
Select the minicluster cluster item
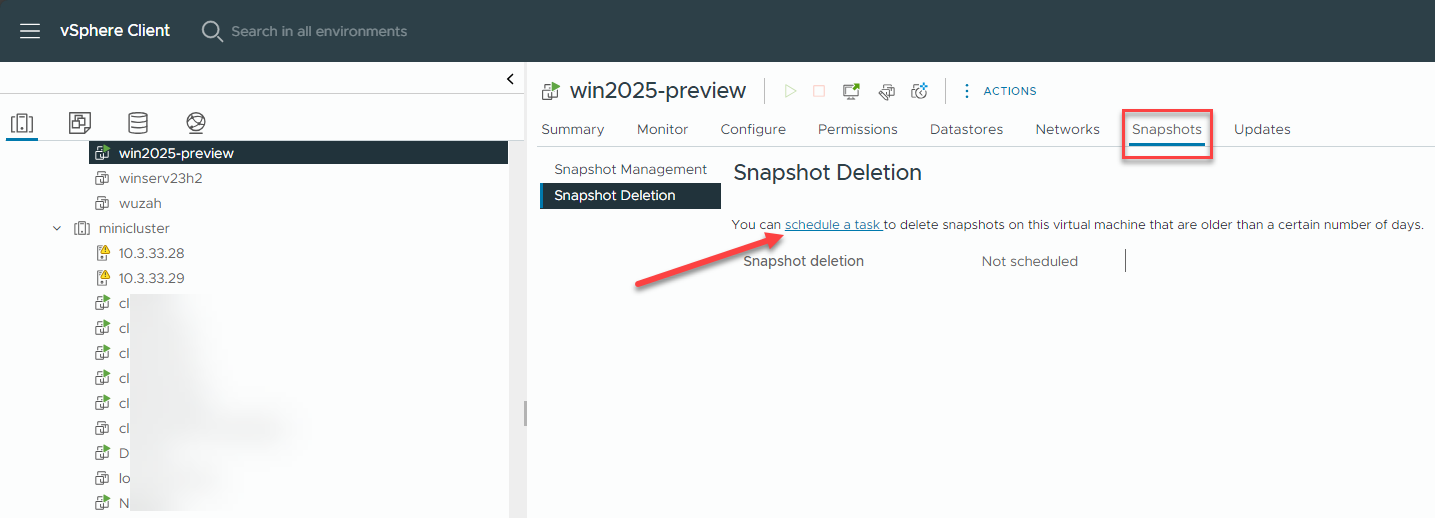click(134, 228)
